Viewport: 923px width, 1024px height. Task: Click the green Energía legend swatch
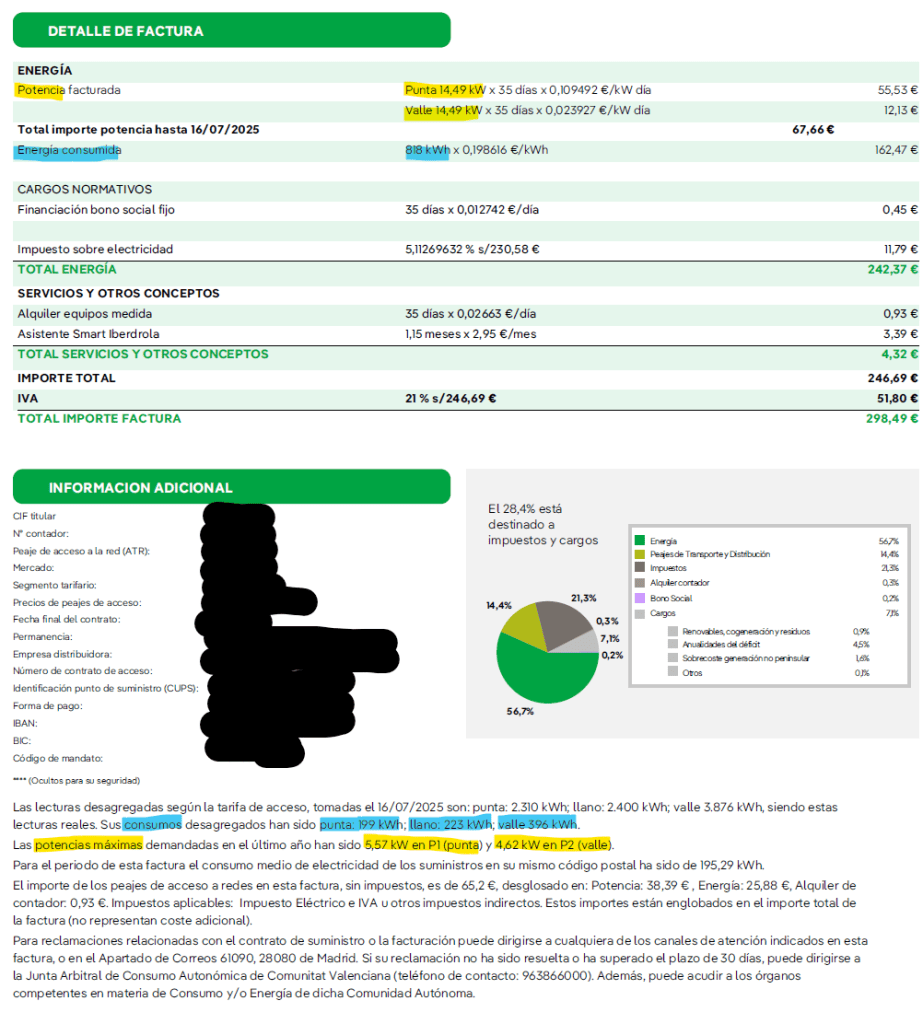[x=640, y=540]
